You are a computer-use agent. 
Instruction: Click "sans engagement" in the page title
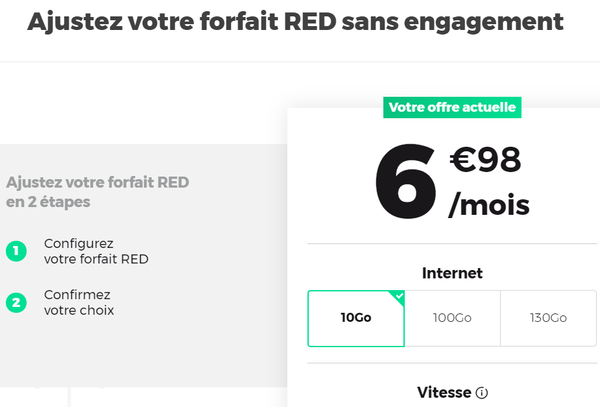pyautogui.click(x=476, y=22)
